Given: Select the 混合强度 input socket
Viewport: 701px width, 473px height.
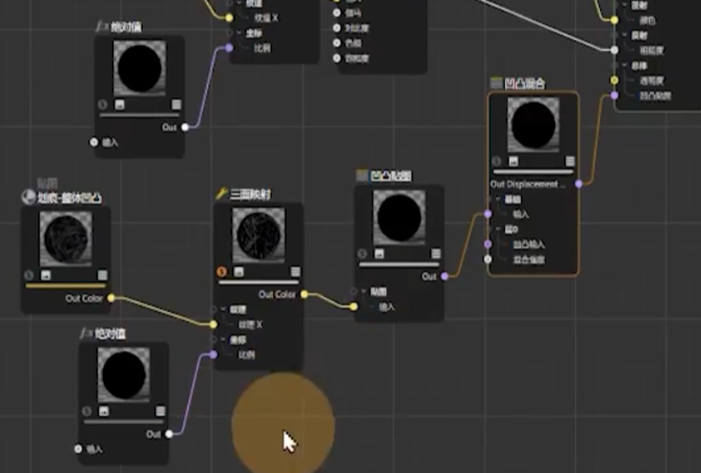Looking at the screenshot, I should pyautogui.click(x=488, y=259).
